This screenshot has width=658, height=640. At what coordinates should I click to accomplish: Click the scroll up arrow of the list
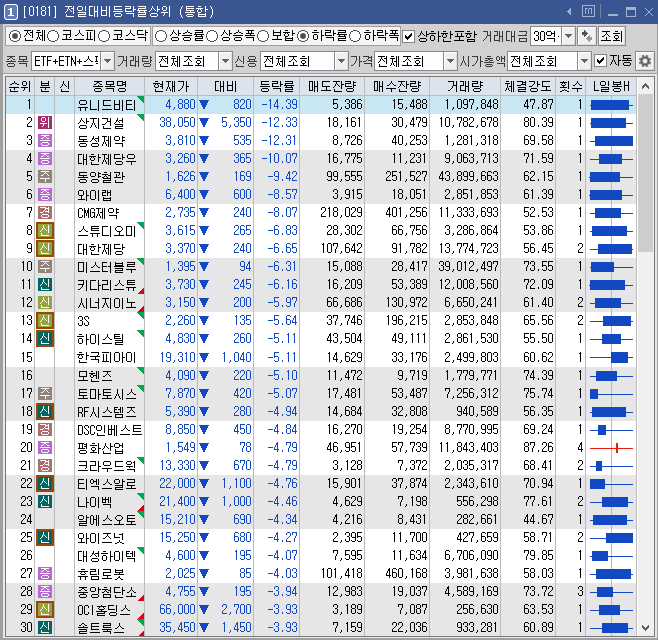click(x=645, y=86)
